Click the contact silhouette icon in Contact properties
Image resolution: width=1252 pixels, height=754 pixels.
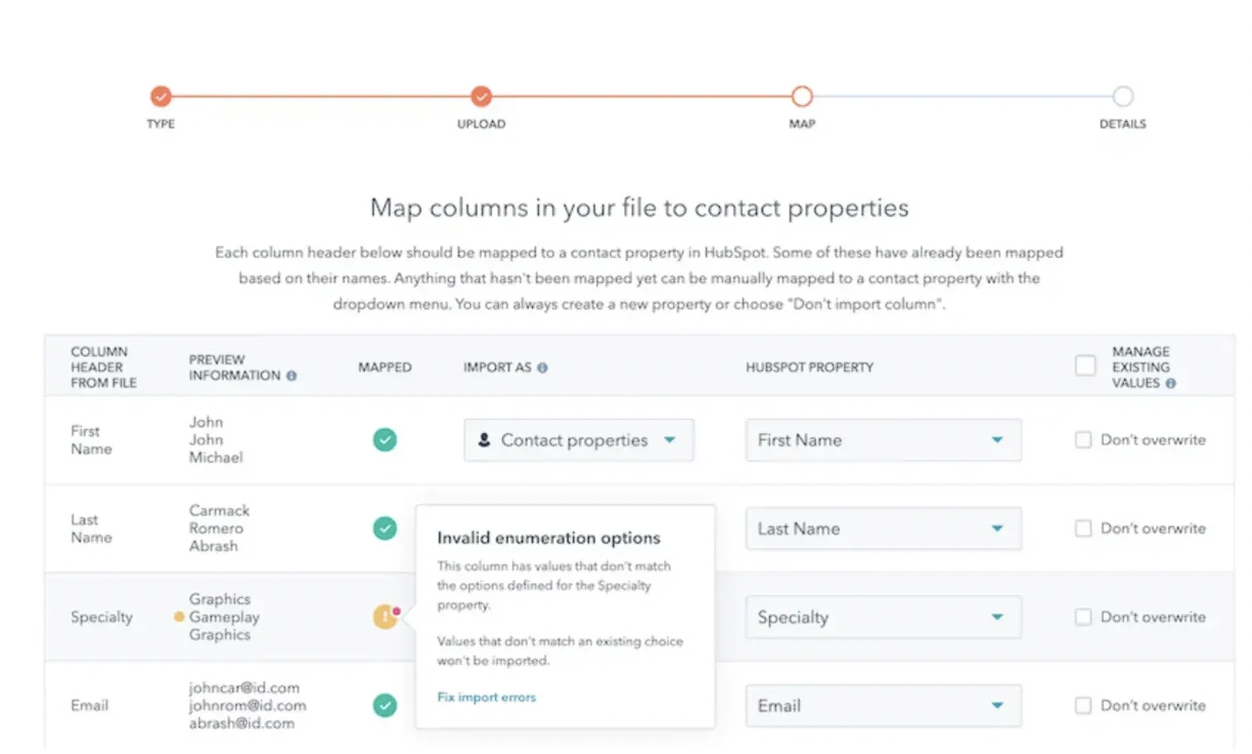pyautogui.click(x=484, y=440)
